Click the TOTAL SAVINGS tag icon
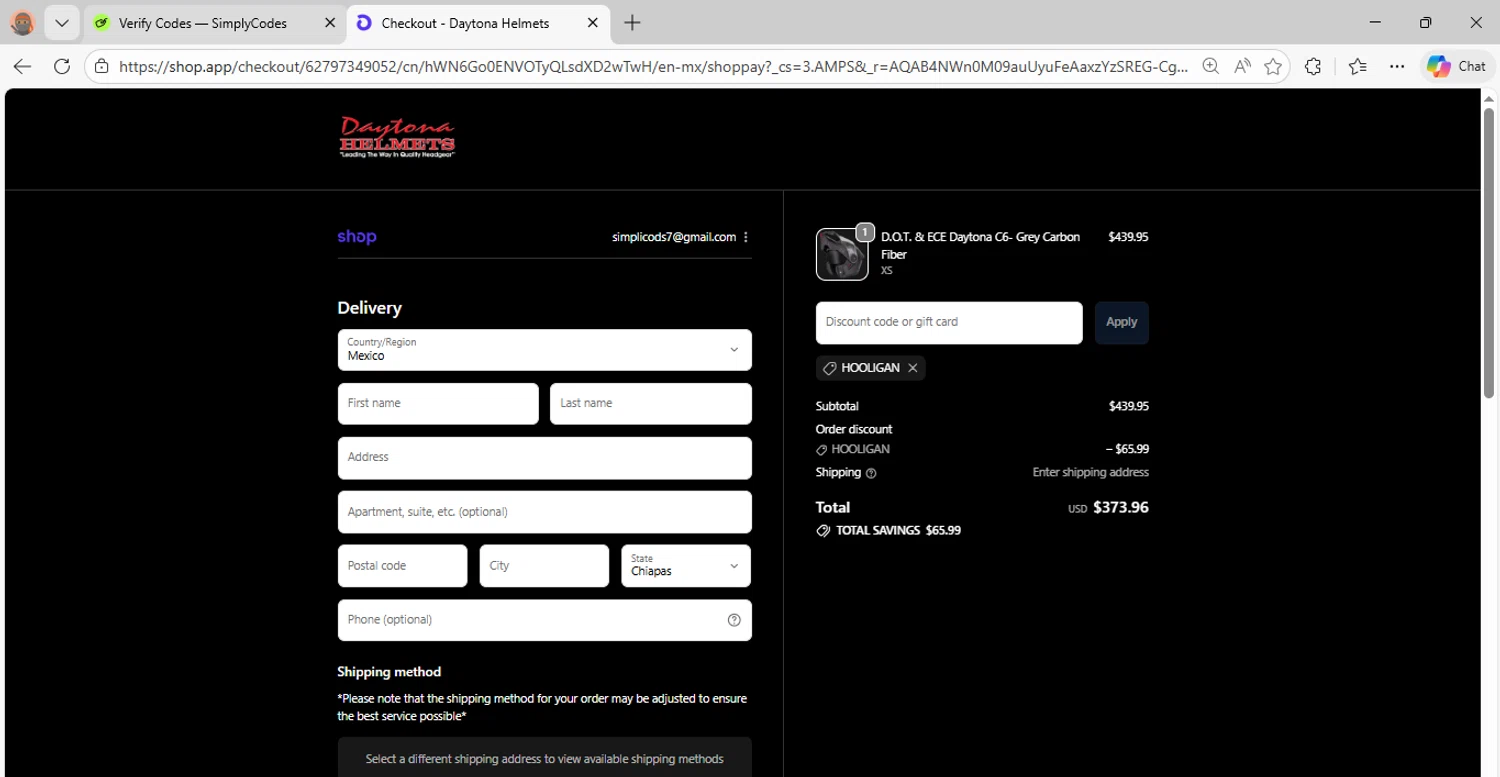The height and width of the screenshot is (777, 1500). coord(823,531)
